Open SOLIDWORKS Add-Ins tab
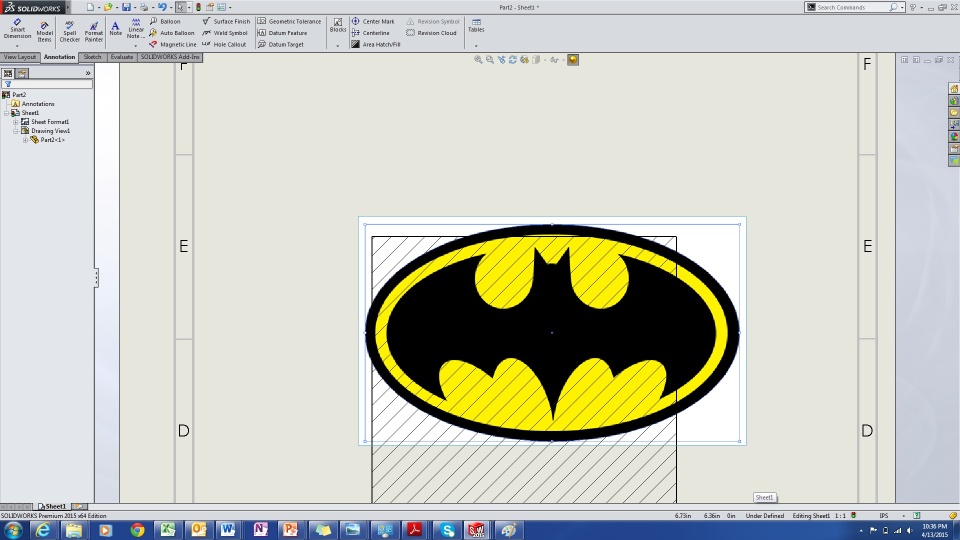Screen dimensions: 960x540 coord(170,57)
